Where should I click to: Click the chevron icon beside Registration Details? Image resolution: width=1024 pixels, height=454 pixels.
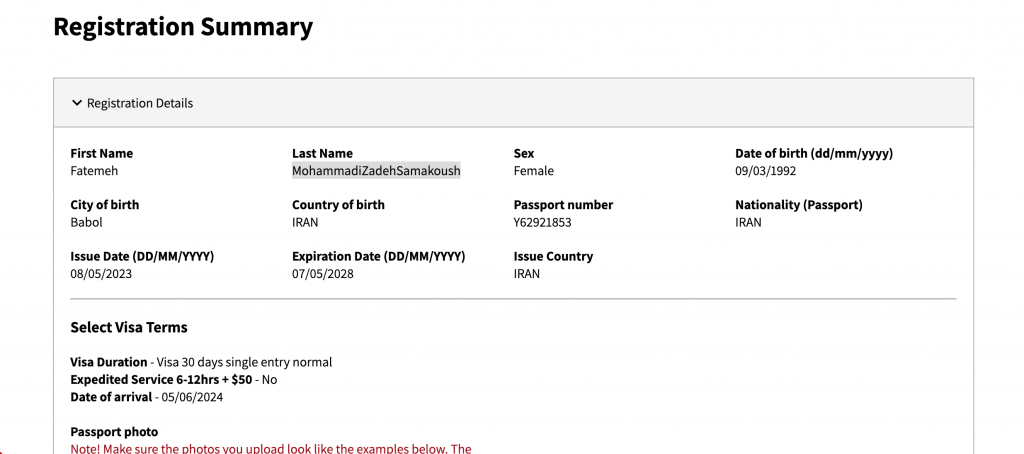coord(77,103)
